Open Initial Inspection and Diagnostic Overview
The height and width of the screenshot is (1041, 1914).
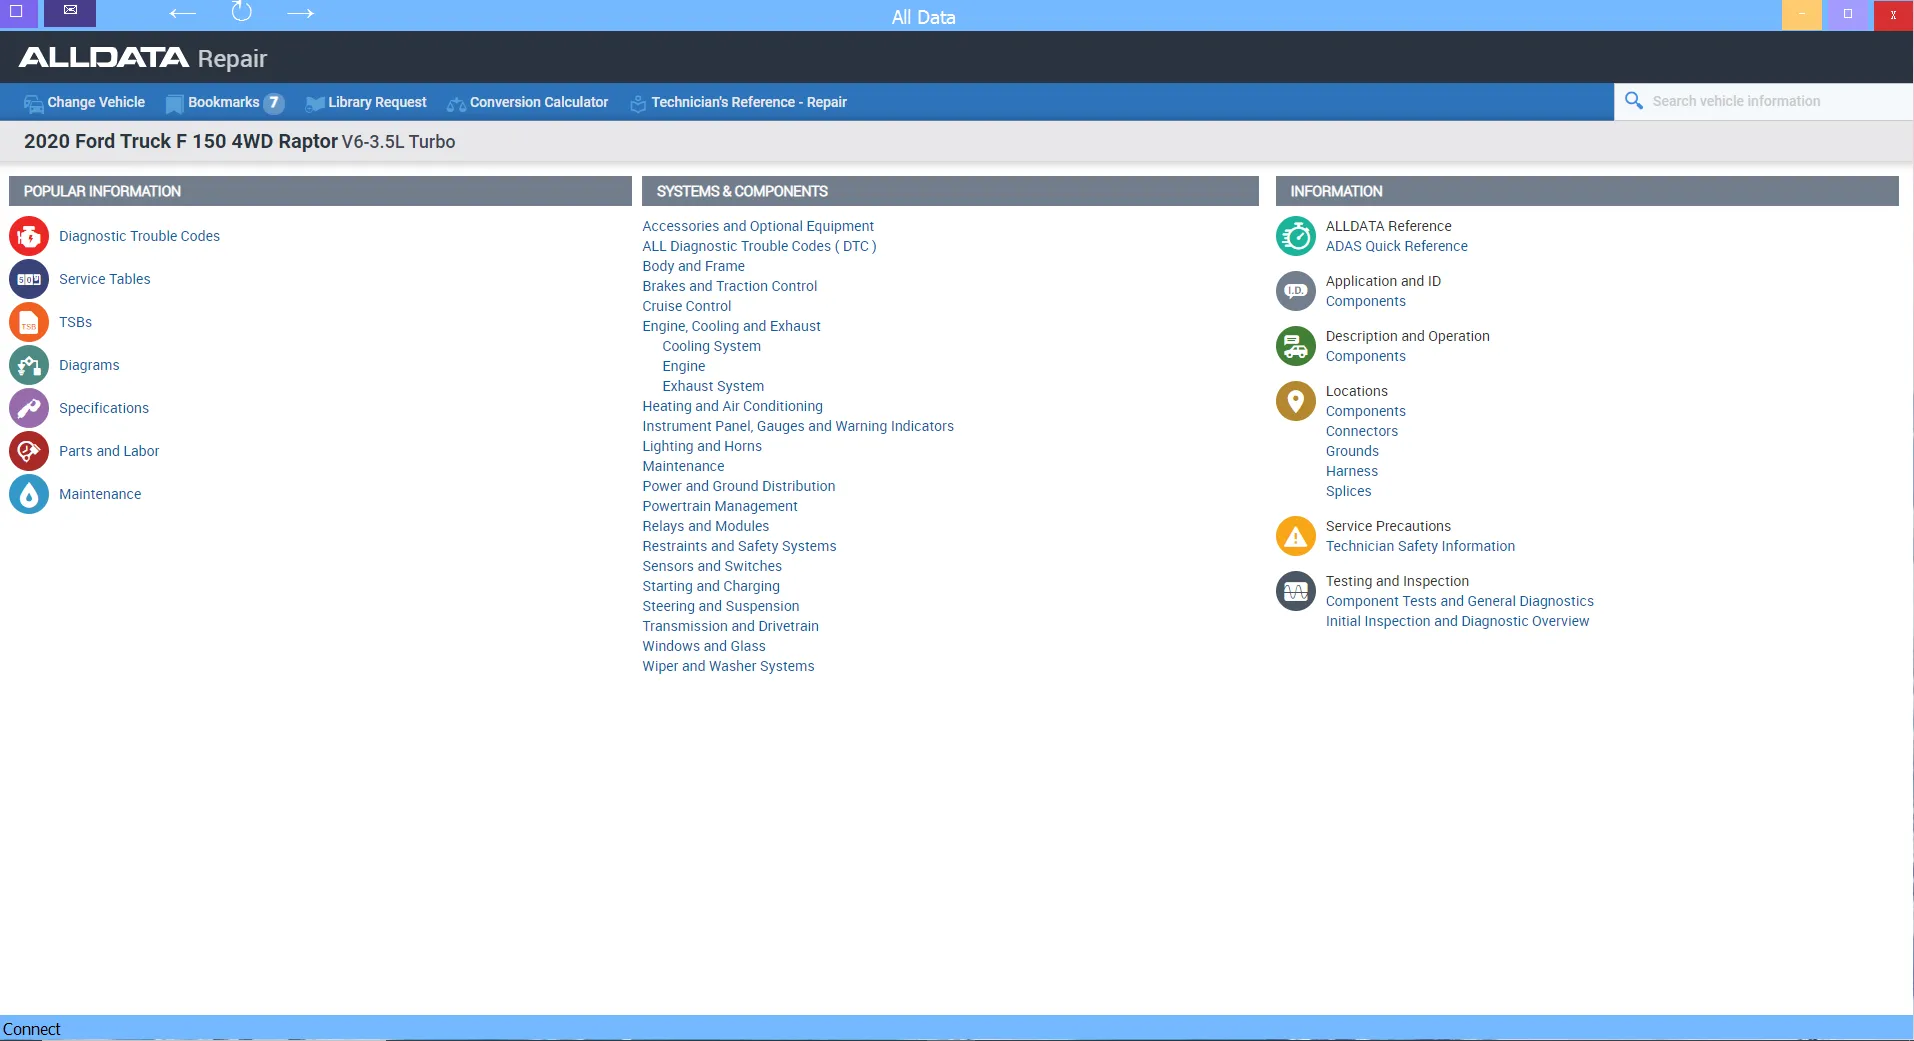(x=1457, y=621)
